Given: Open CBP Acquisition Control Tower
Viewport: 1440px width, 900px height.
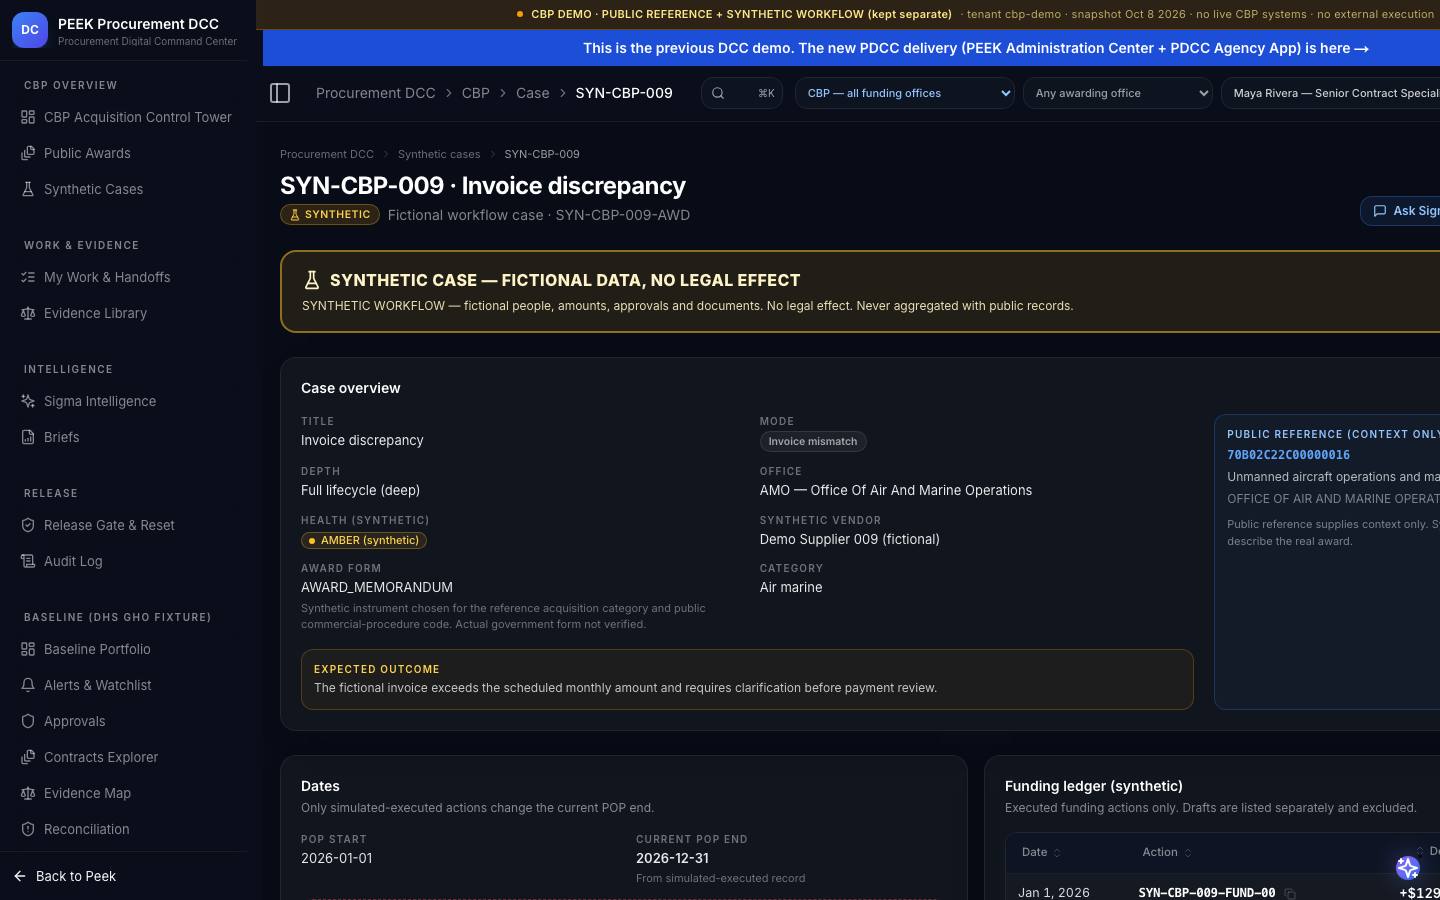Looking at the screenshot, I should 126,117.
